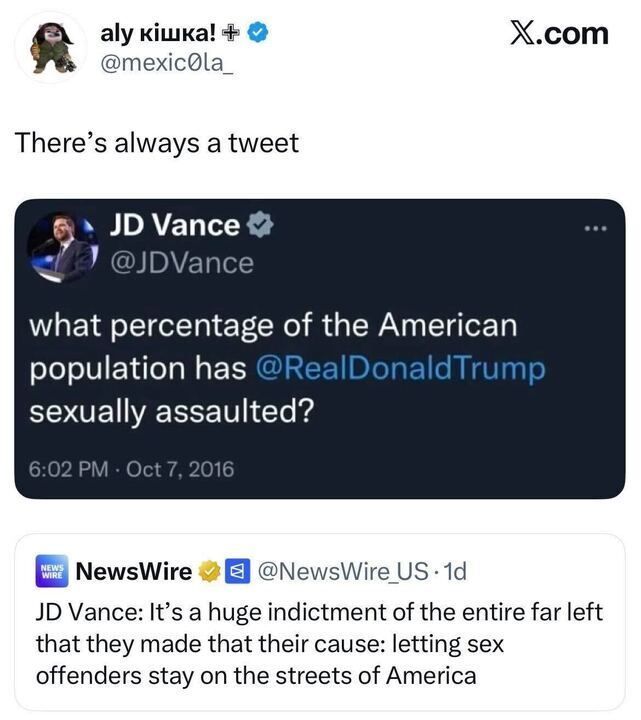Click the @RealDonaldTrump mention
The image size is (641, 720).
coord(400,368)
